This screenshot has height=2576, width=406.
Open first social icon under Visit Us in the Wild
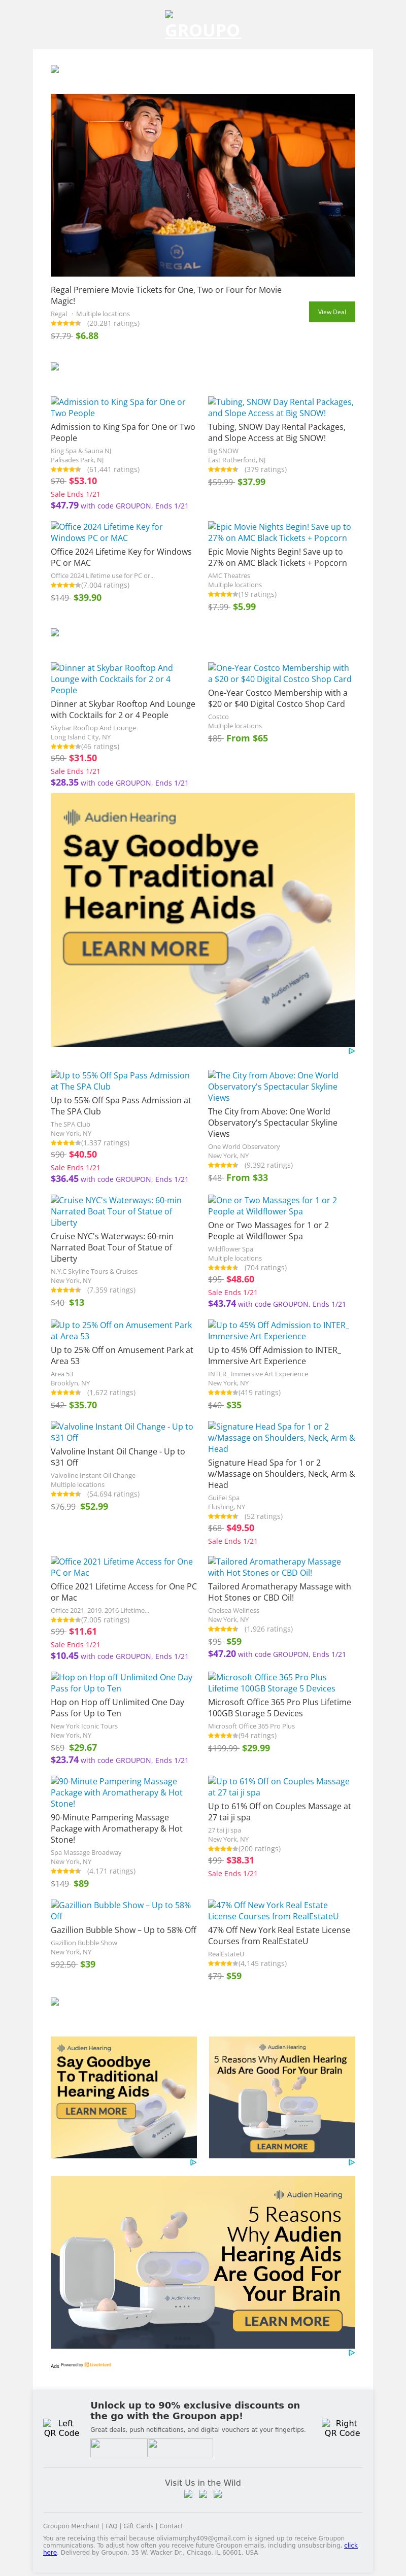point(188,2494)
